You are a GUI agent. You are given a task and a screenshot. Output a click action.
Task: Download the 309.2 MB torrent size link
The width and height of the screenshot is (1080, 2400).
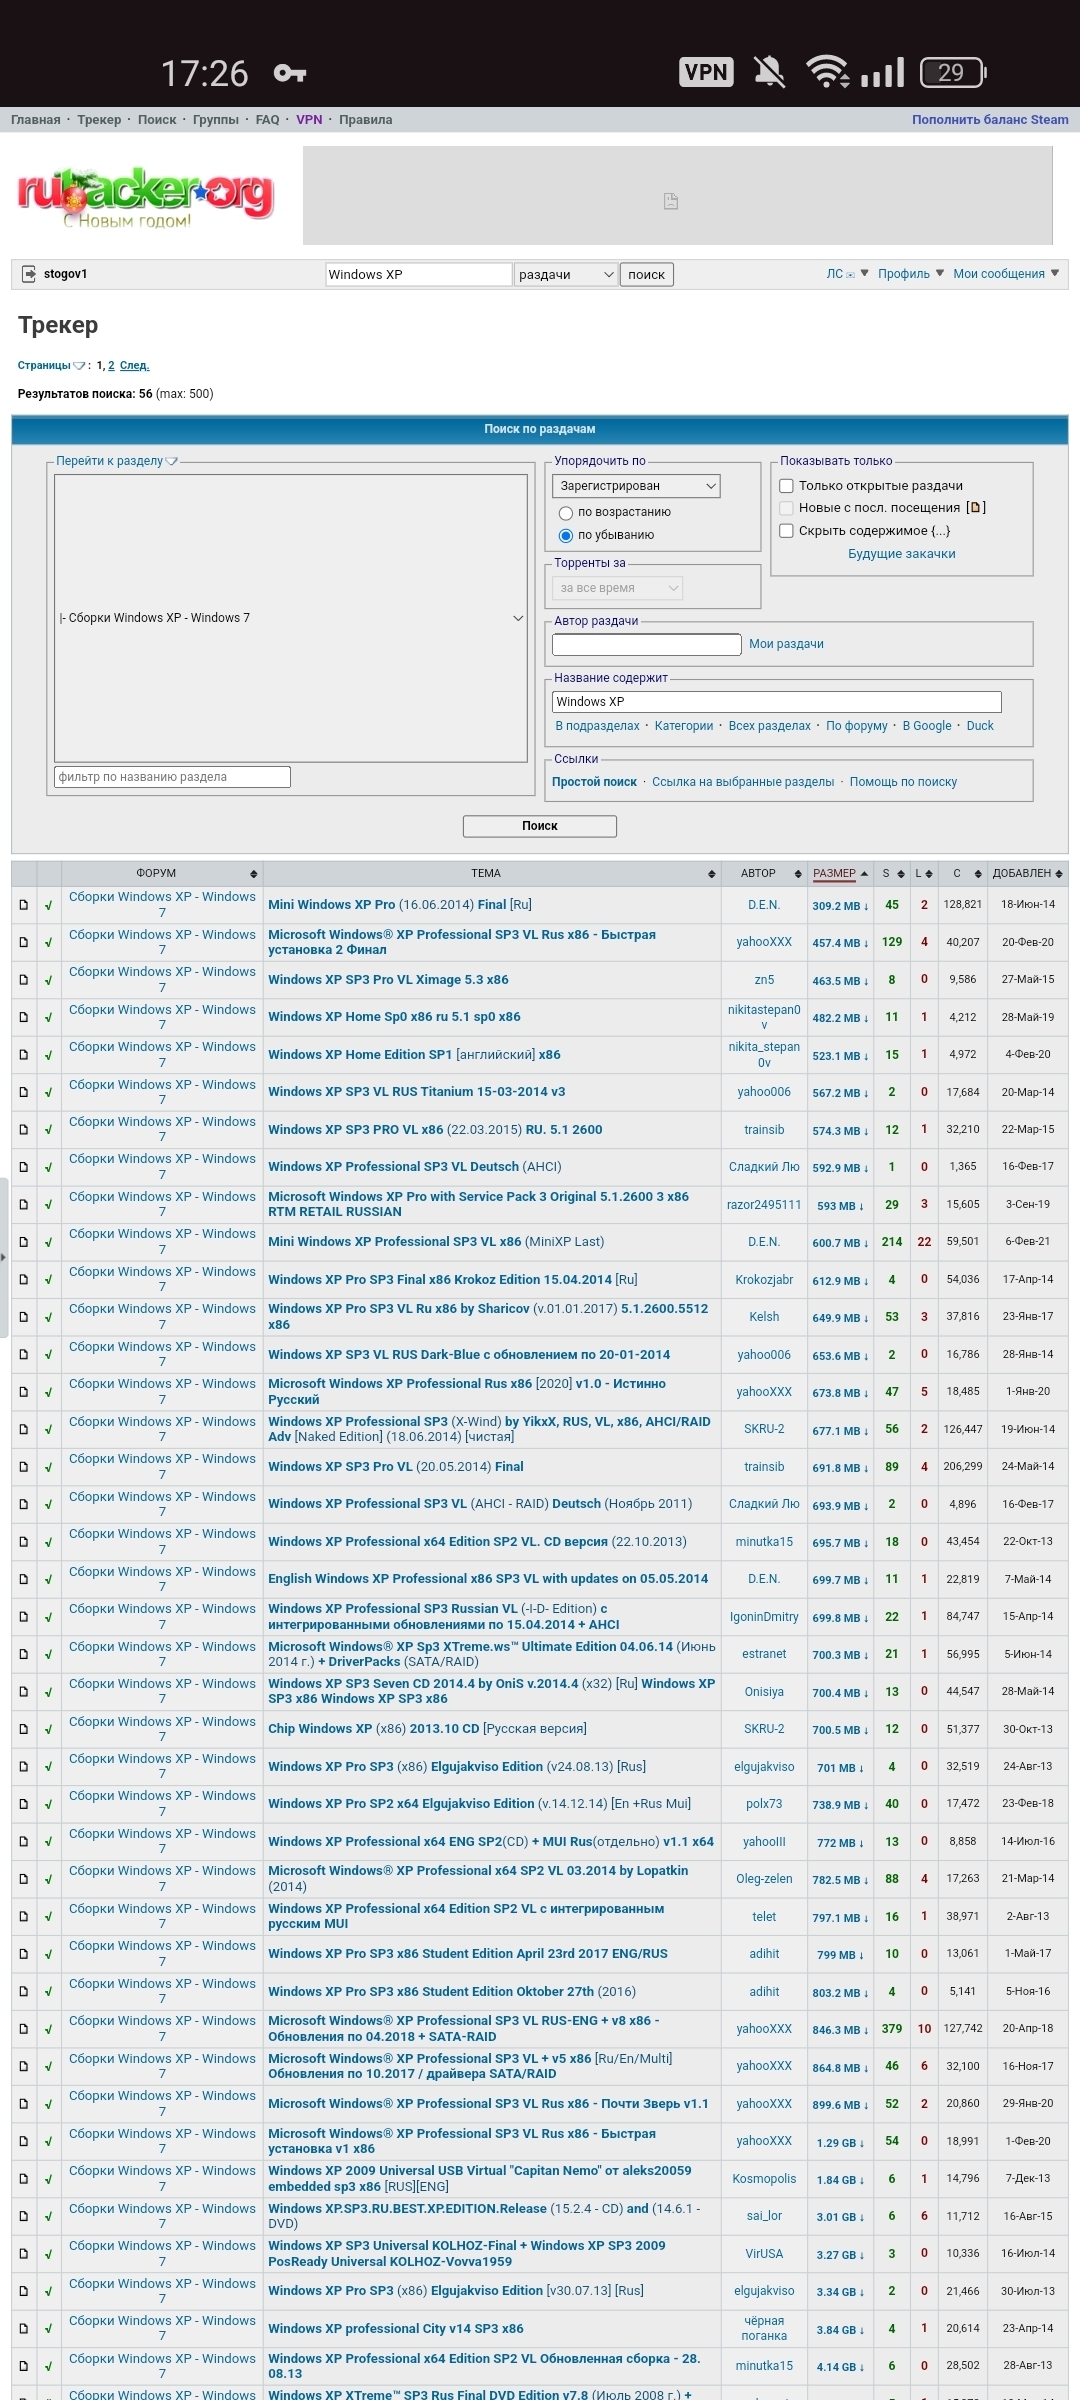click(840, 906)
